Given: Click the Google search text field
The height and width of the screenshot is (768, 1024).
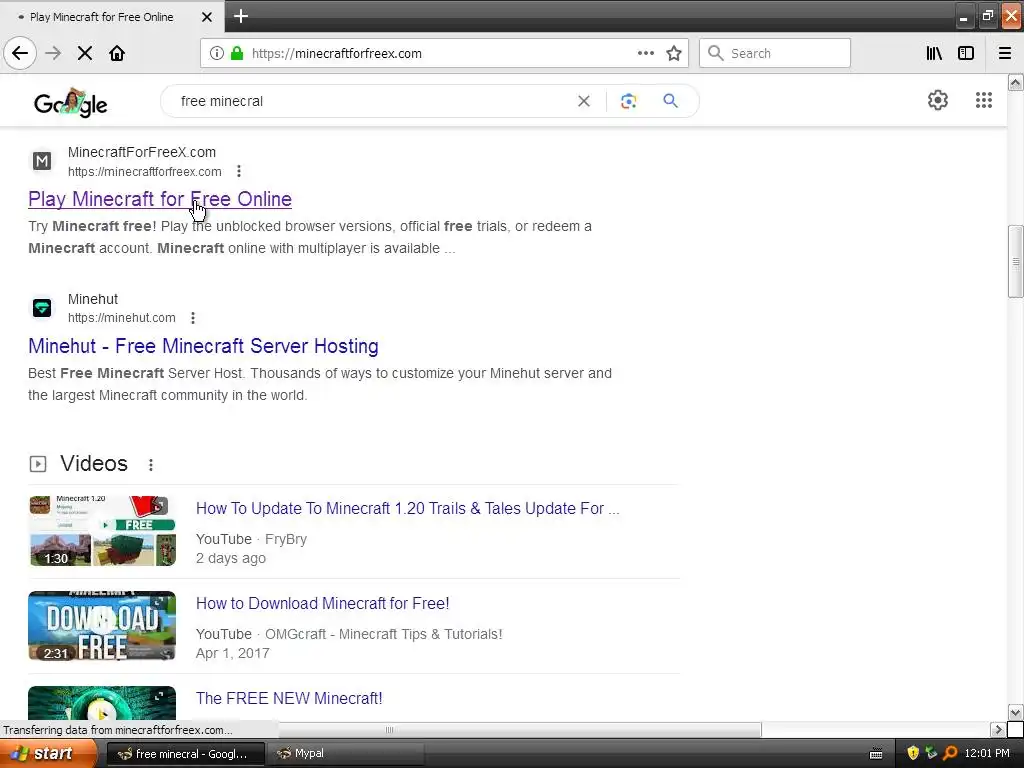Looking at the screenshot, I should tap(372, 101).
